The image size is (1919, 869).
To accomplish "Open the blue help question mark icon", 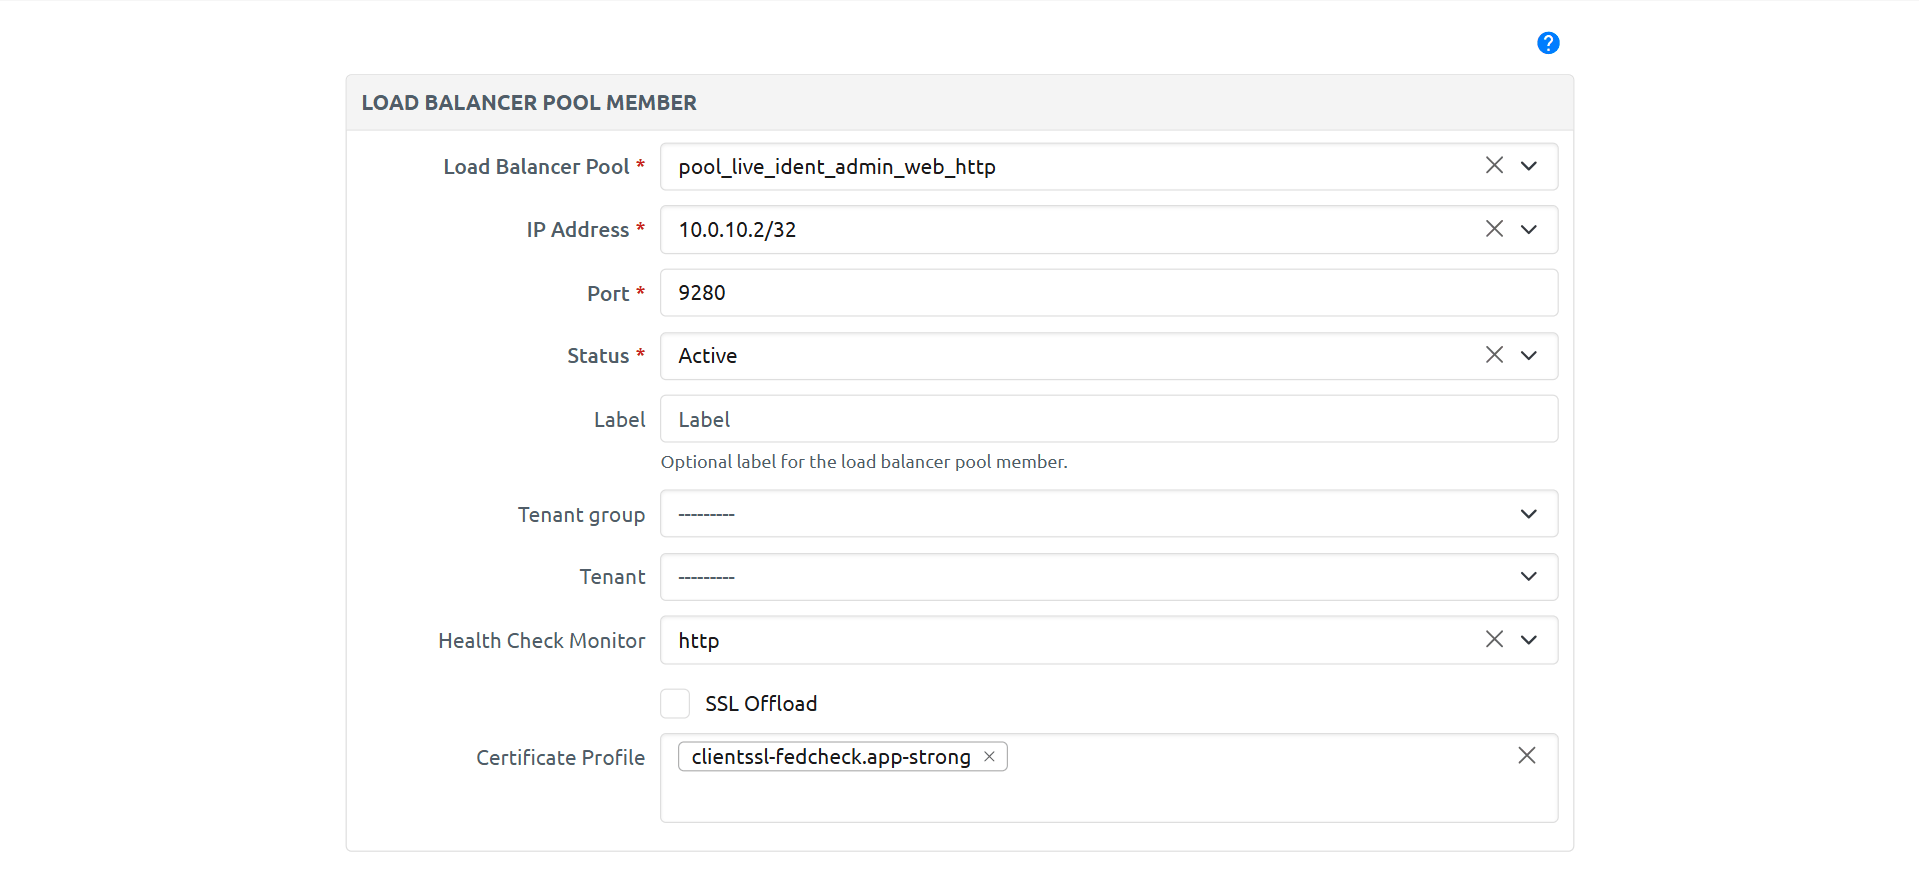I will [x=1547, y=43].
